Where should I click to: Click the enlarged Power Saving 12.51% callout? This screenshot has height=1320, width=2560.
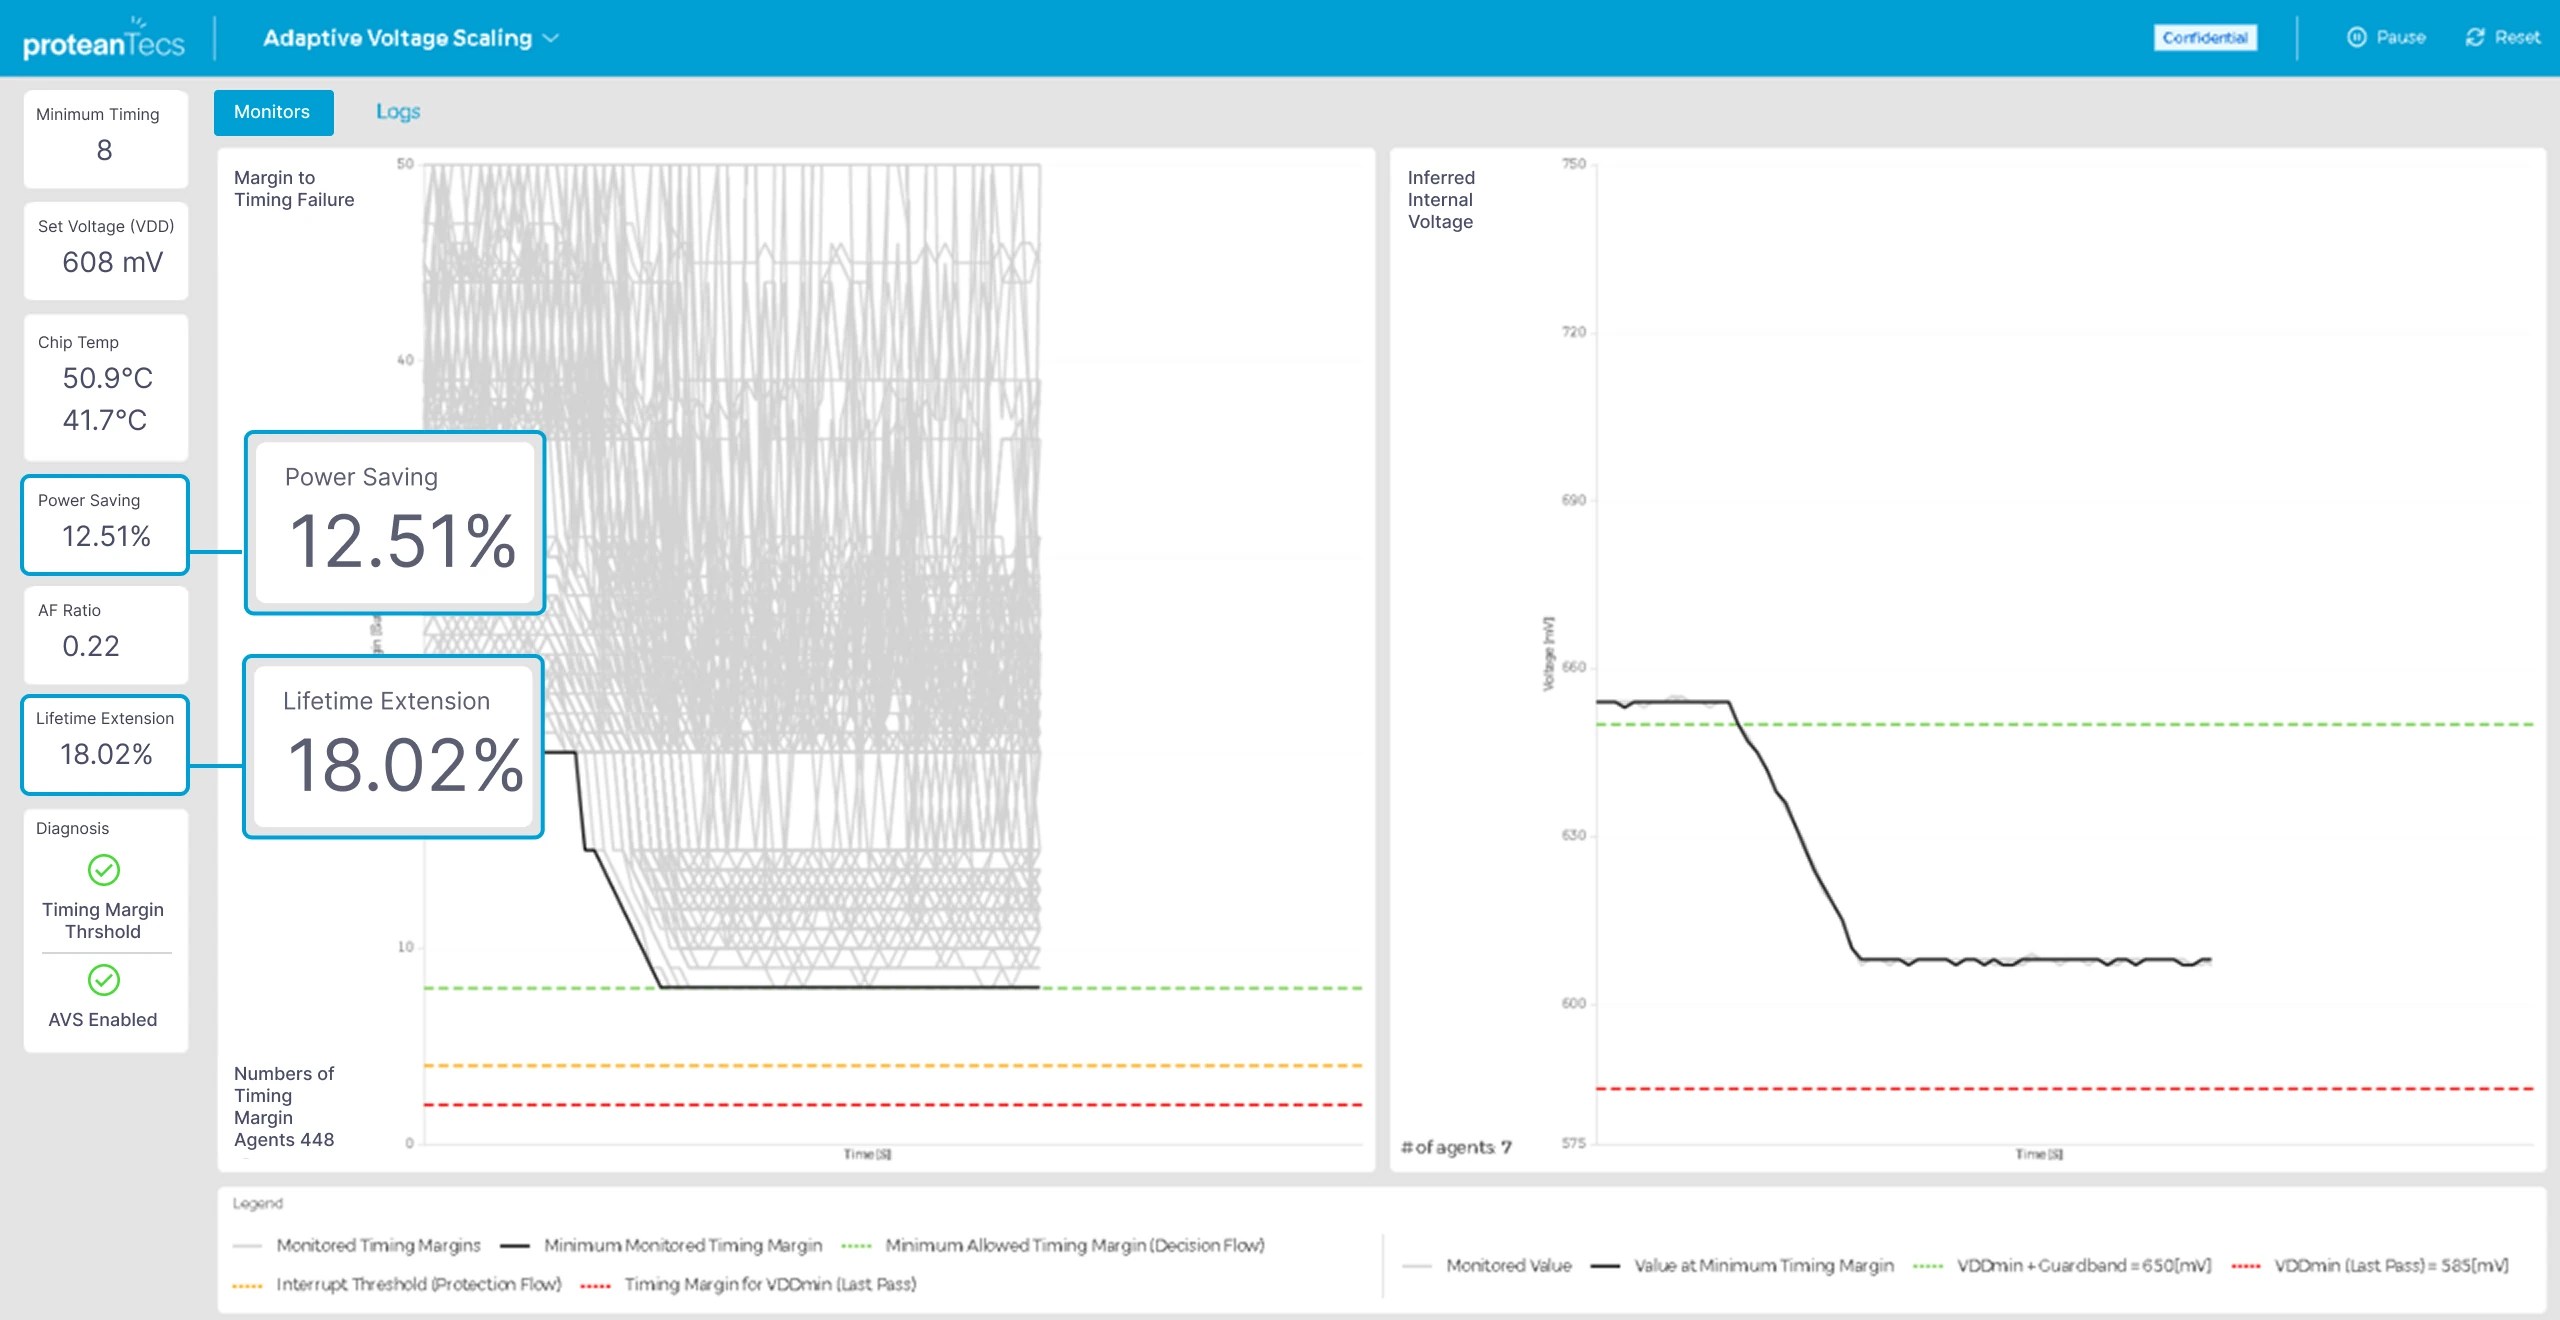click(x=395, y=522)
